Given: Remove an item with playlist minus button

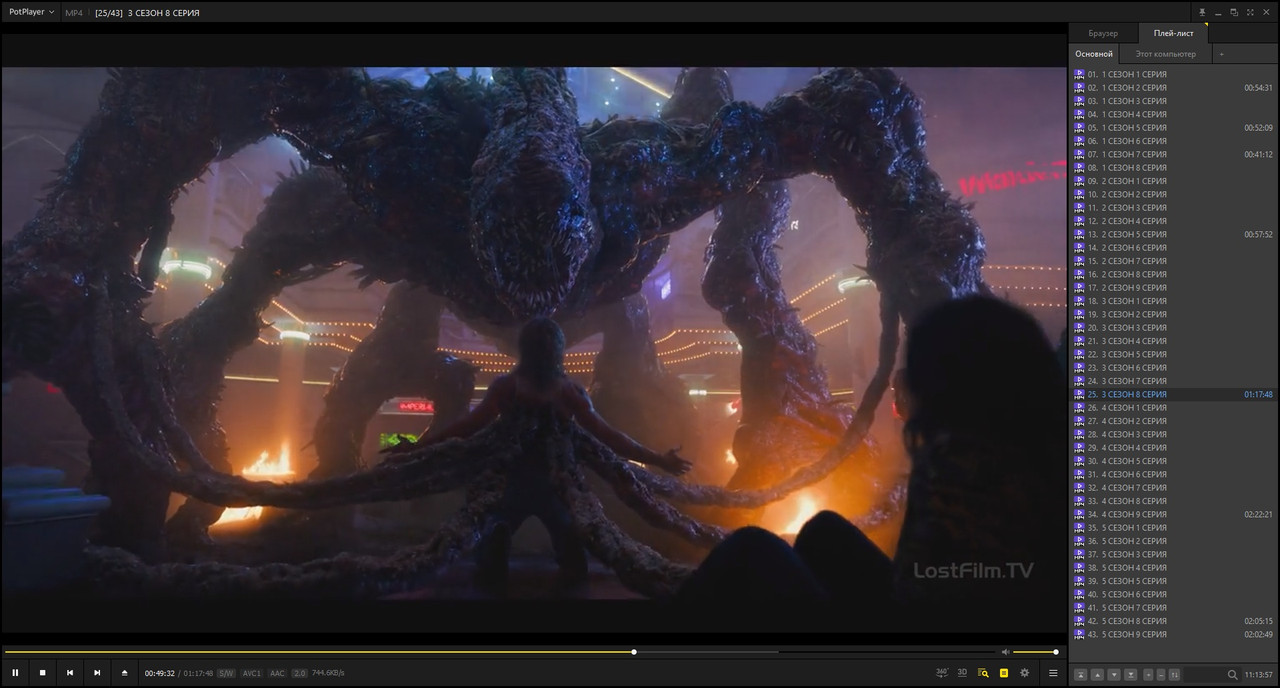Looking at the screenshot, I should click(1160, 675).
